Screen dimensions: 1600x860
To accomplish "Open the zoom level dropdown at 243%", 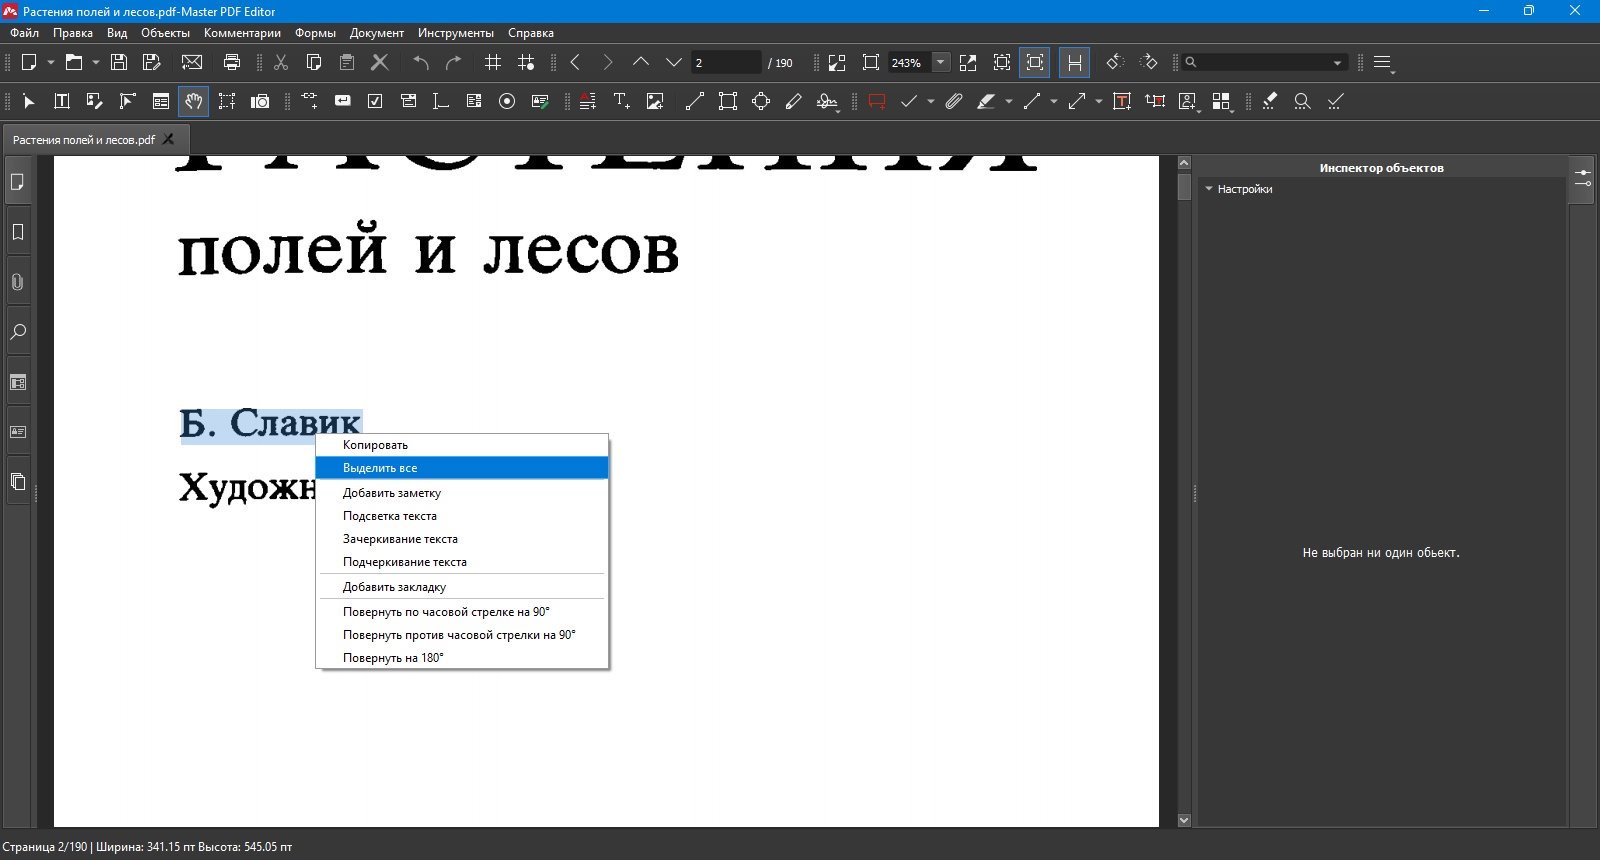I will tap(940, 62).
